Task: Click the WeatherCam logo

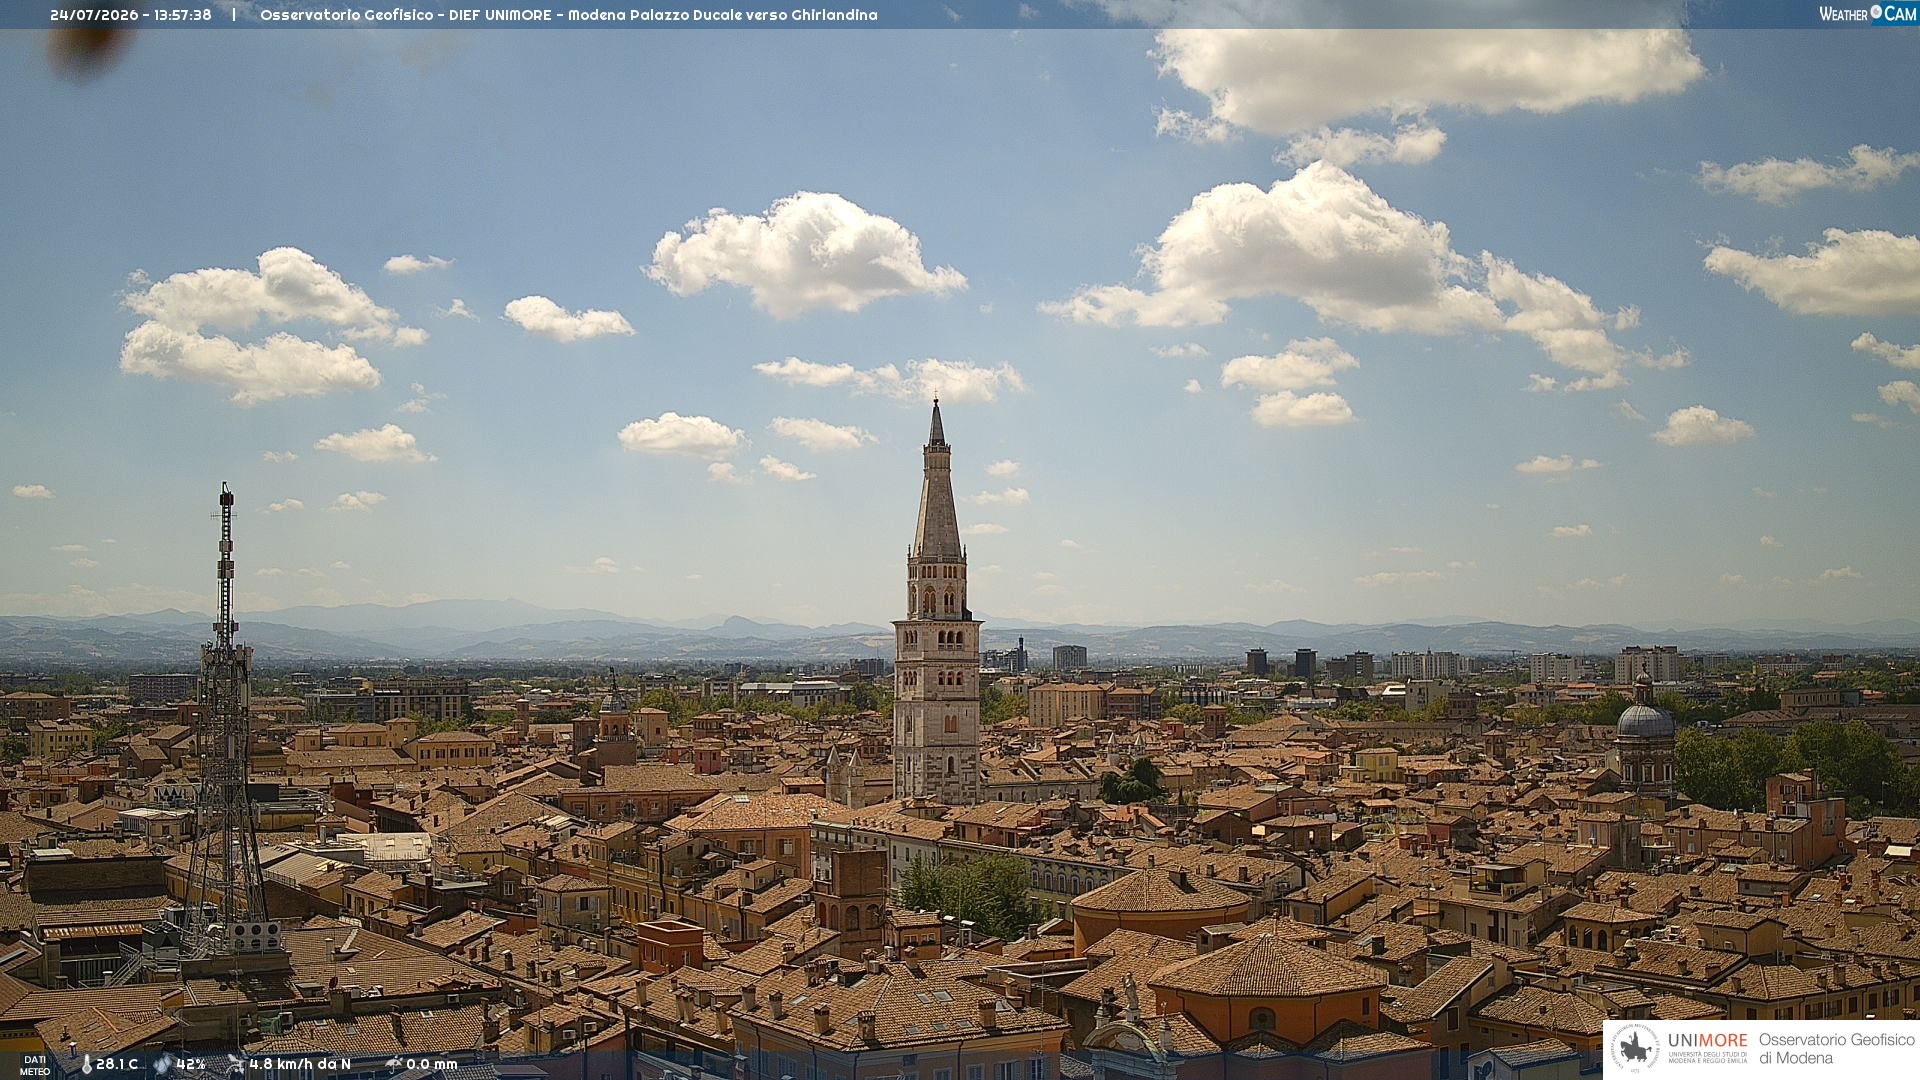Action: 1868,14
